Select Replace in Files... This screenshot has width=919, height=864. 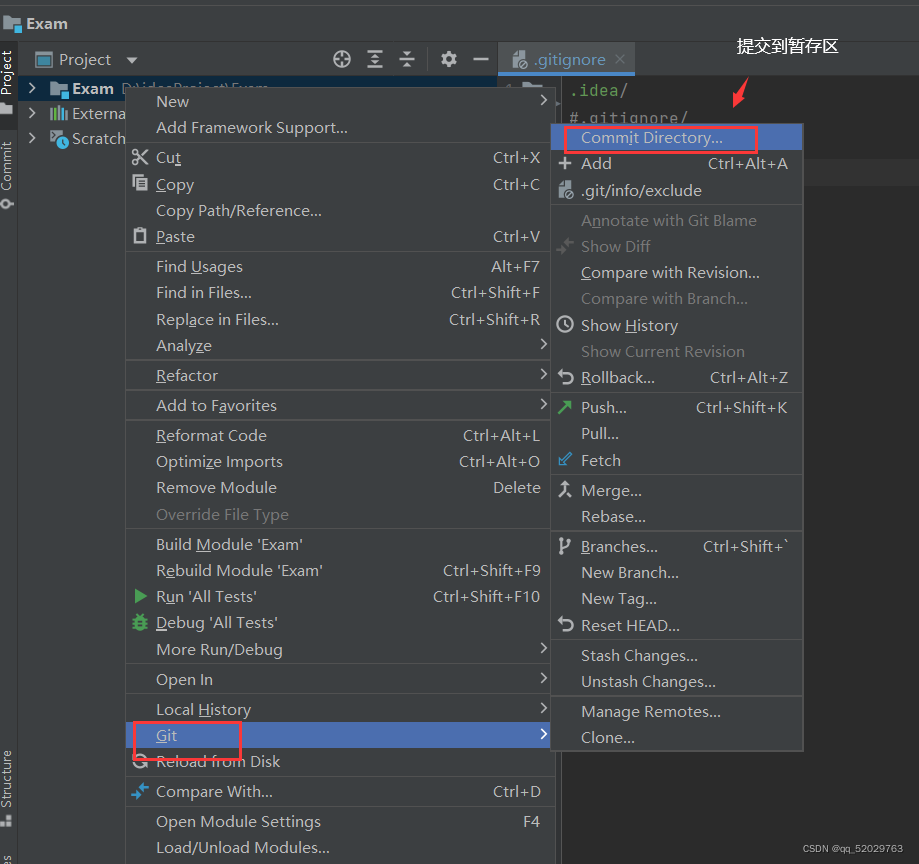pos(339,319)
